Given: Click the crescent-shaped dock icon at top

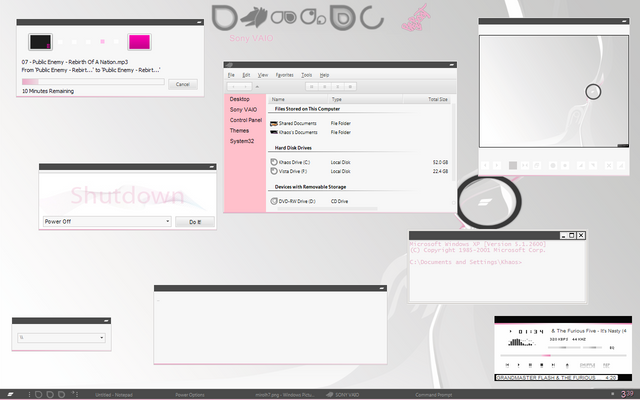Looking at the screenshot, I should [372, 18].
